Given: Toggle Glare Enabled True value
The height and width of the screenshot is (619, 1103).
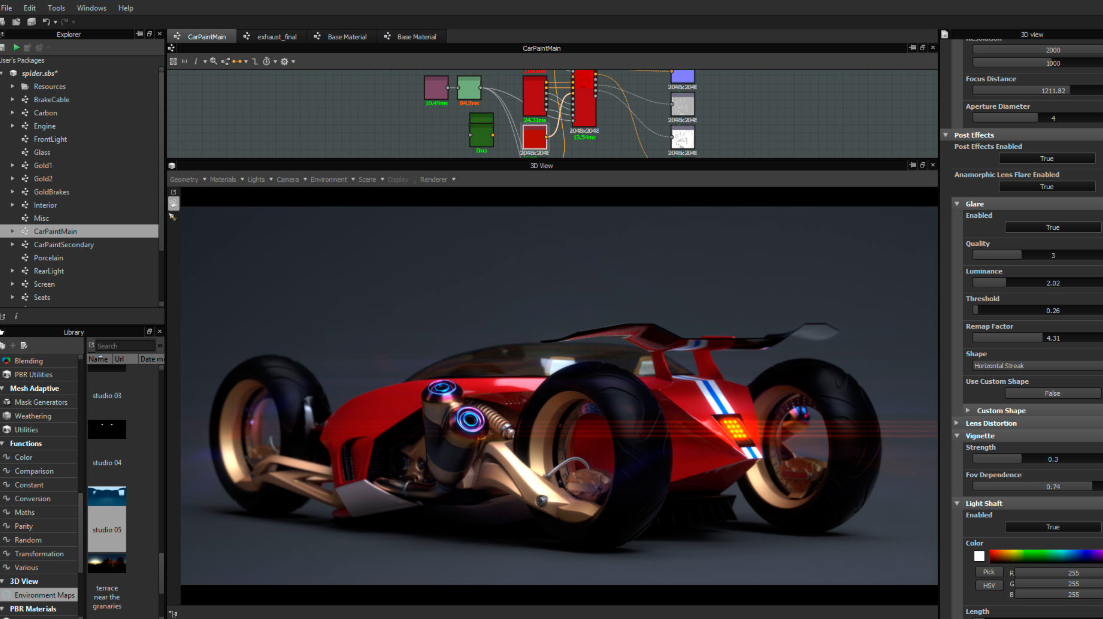Looking at the screenshot, I should click(1052, 227).
